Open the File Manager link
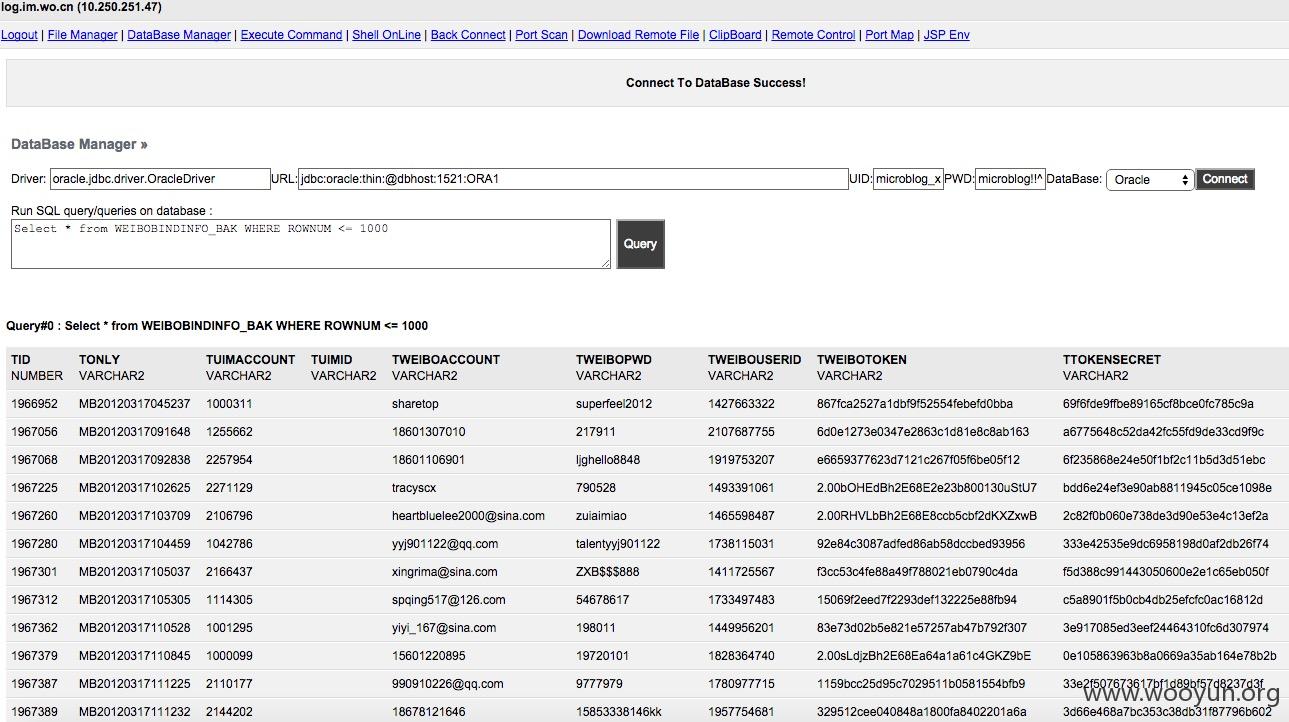The height and width of the screenshot is (722, 1289). coord(82,35)
